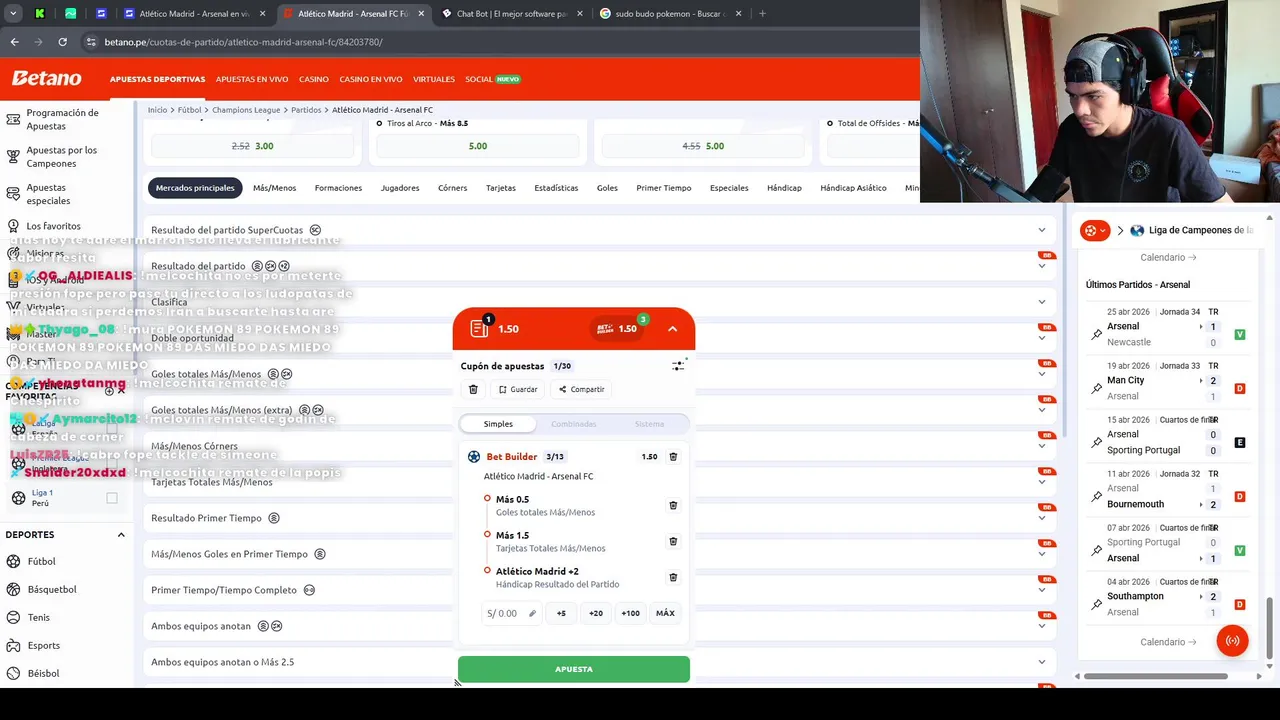This screenshot has height=720, width=1280.
Task: Pin the Southampton vs Arsenal match
Action: pyautogui.click(x=1097, y=604)
